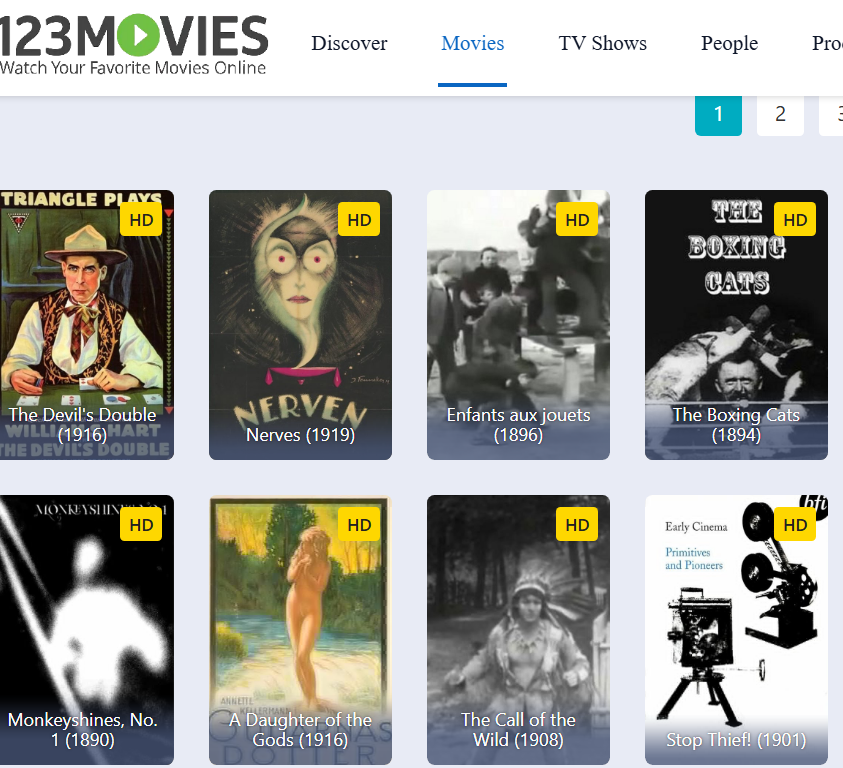Jump to page 2 of results
Image resolution: width=843 pixels, height=768 pixels.
(780, 114)
